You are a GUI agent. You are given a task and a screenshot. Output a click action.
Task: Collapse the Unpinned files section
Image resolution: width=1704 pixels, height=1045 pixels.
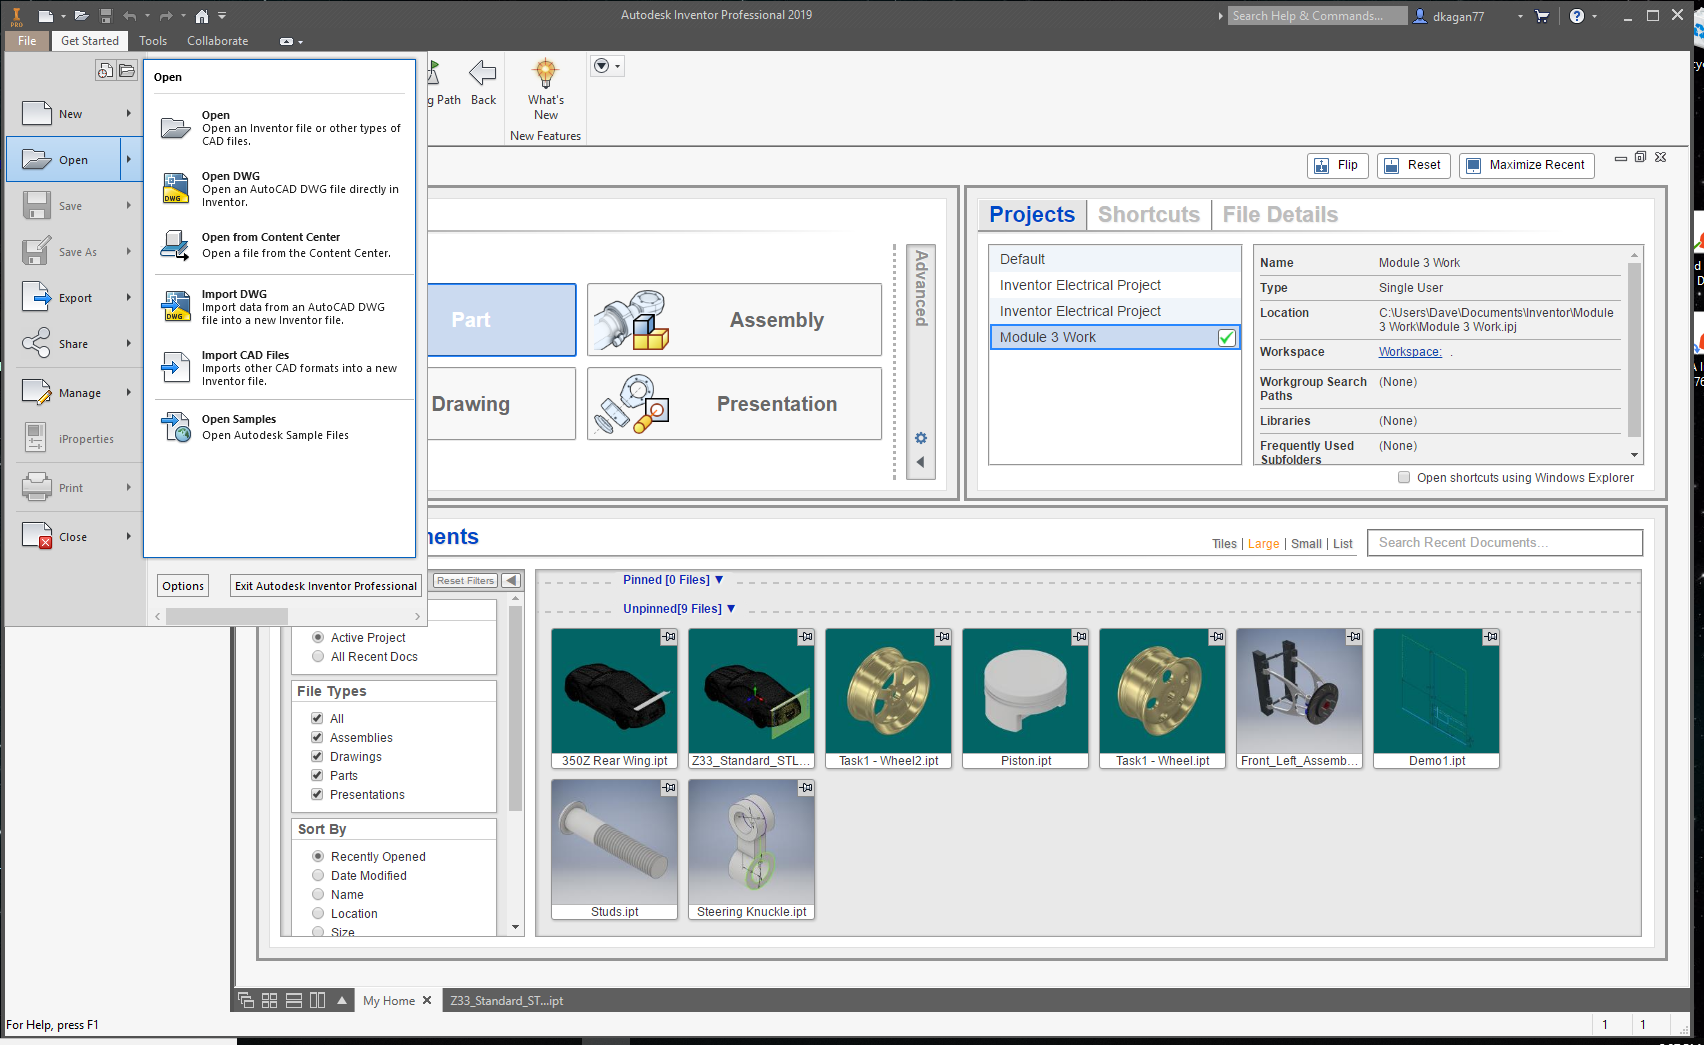pos(731,608)
